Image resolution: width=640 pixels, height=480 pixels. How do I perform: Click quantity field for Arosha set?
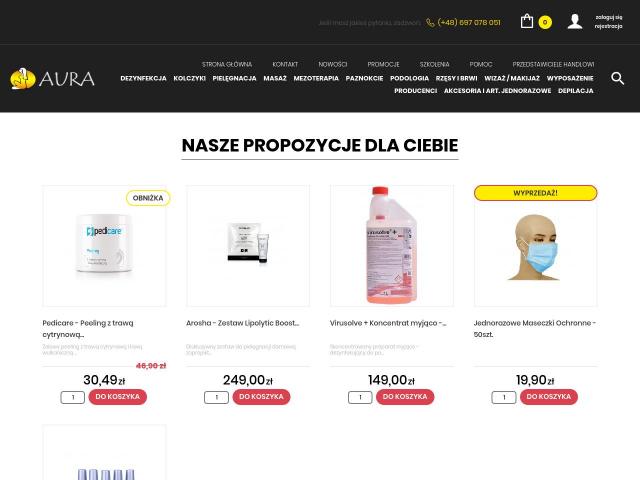click(x=216, y=397)
